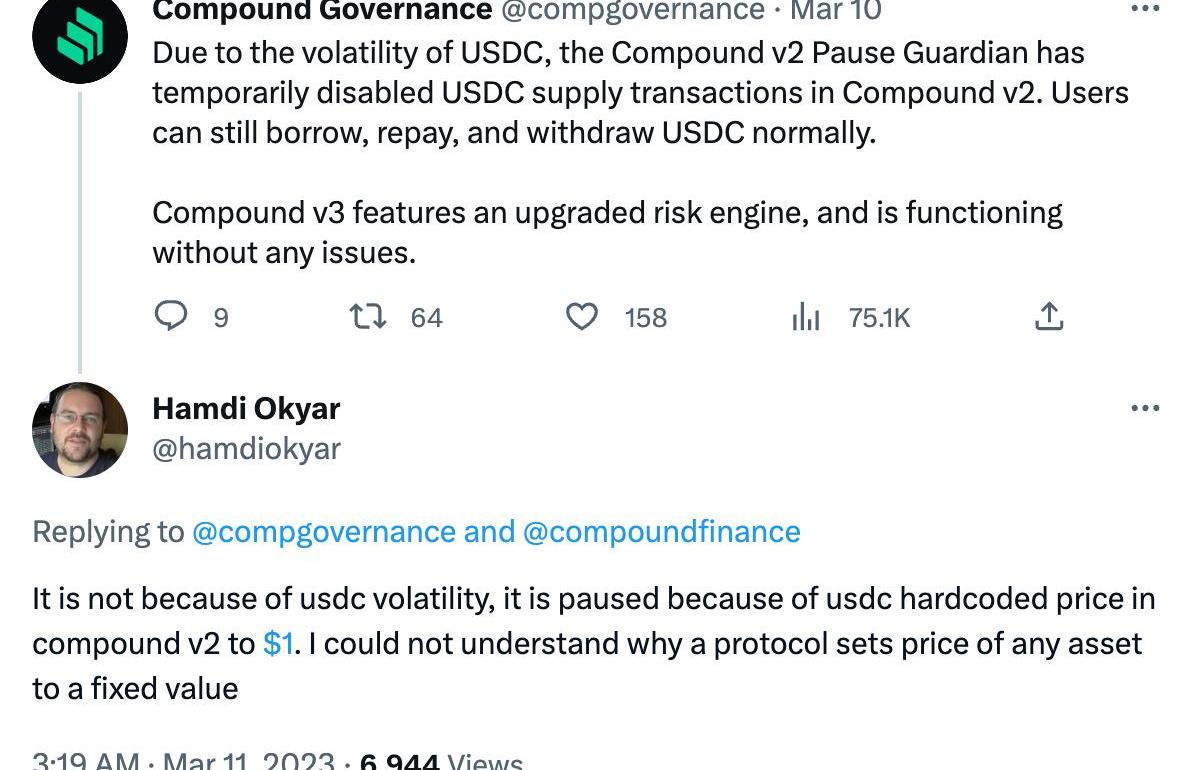Open the 3:19 AM Mar 11, 2023 timestamp

tap(183, 760)
